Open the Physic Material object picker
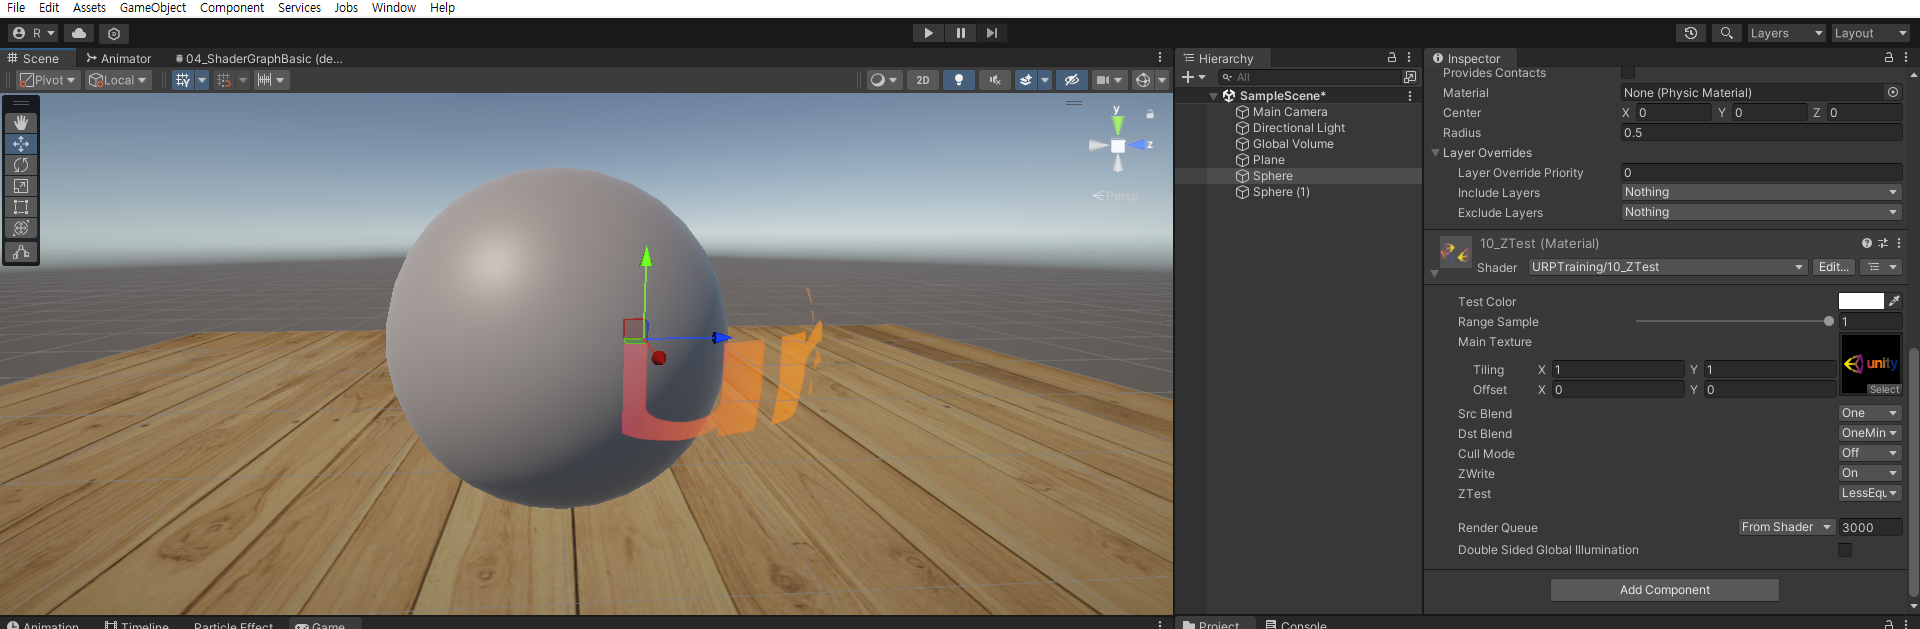The height and width of the screenshot is (629, 1920). tap(1893, 92)
